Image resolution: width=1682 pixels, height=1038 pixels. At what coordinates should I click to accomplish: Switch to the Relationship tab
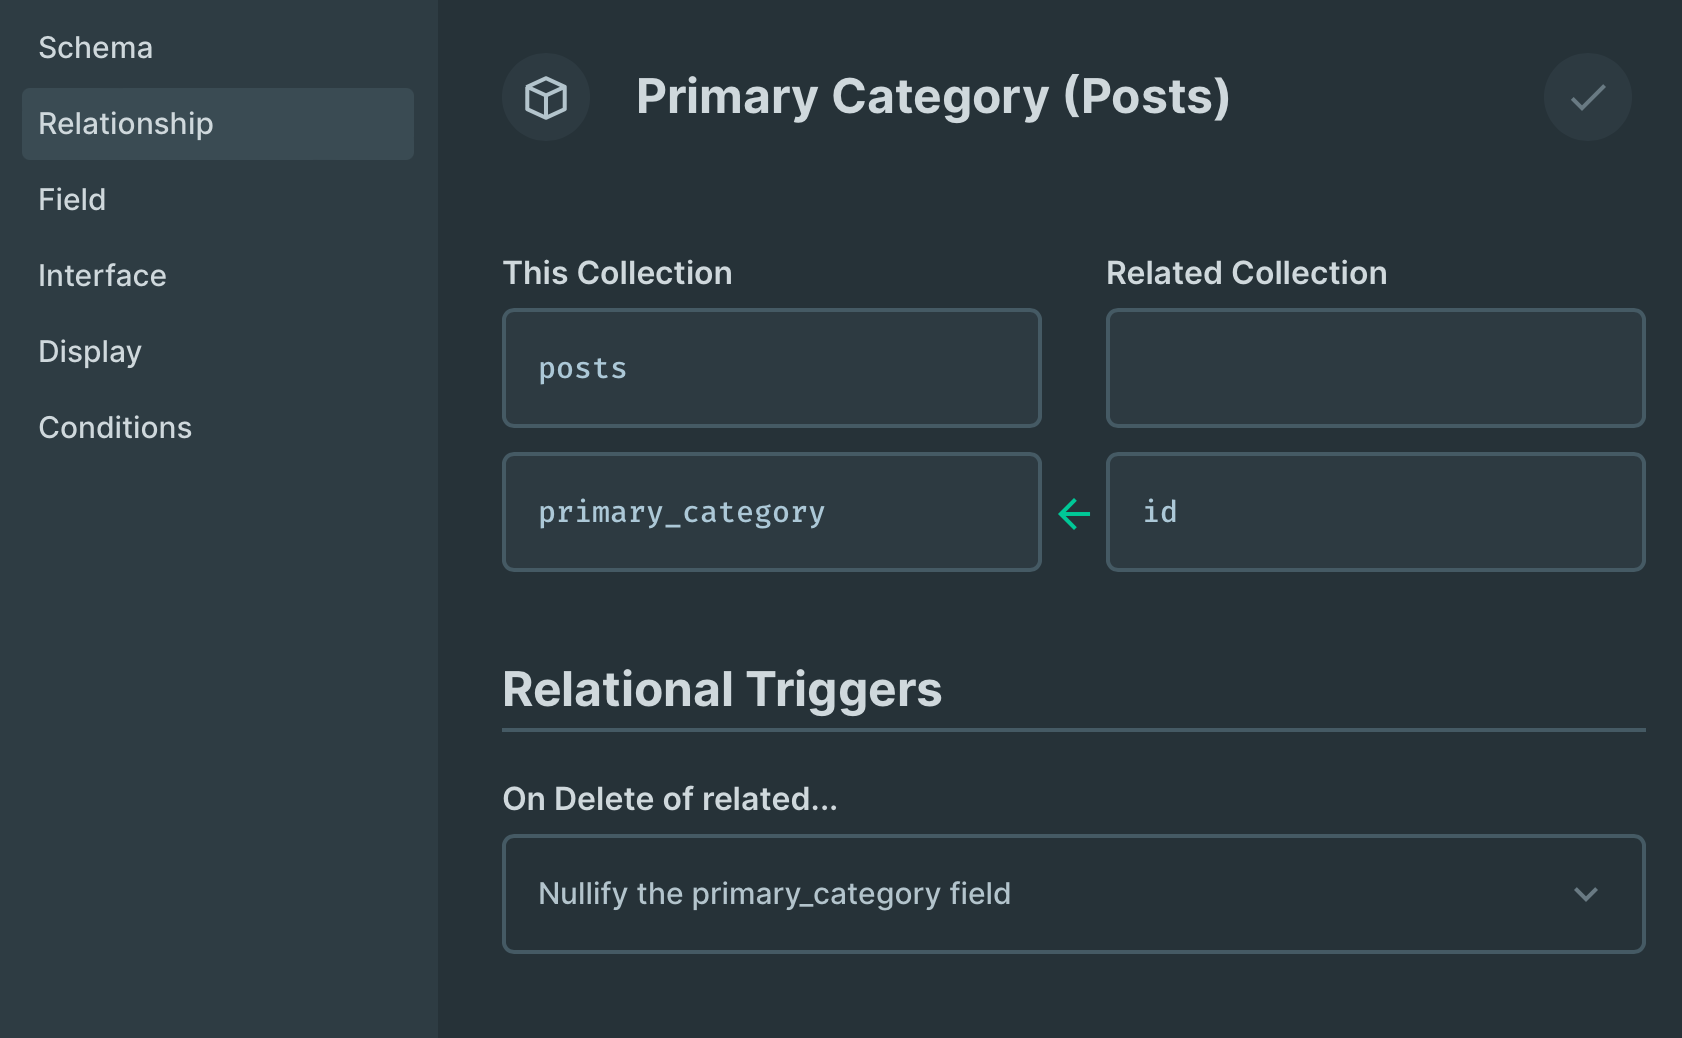tap(126, 123)
